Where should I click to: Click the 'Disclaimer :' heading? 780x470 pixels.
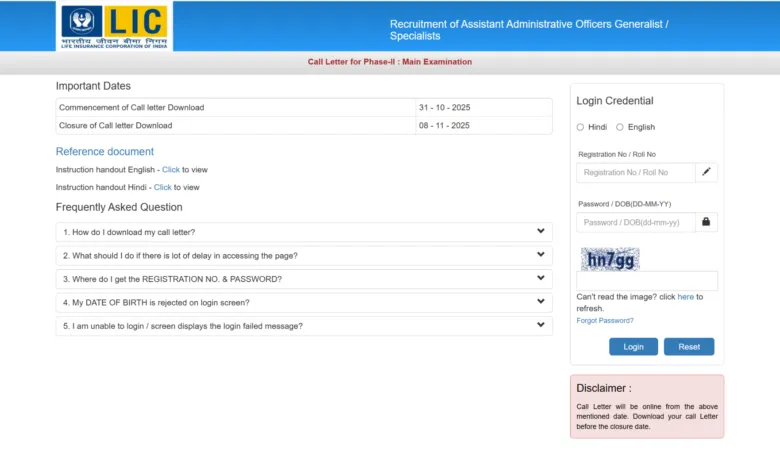pos(604,388)
